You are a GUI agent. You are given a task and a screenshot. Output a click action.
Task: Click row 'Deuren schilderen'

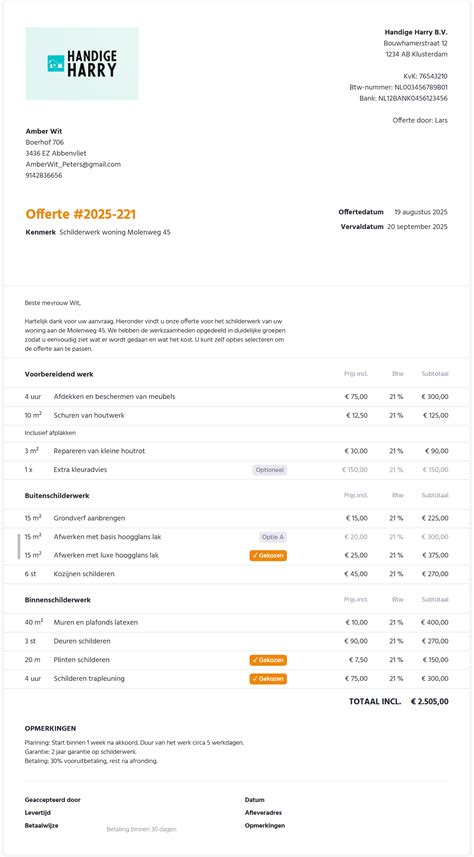pyautogui.click(x=237, y=641)
